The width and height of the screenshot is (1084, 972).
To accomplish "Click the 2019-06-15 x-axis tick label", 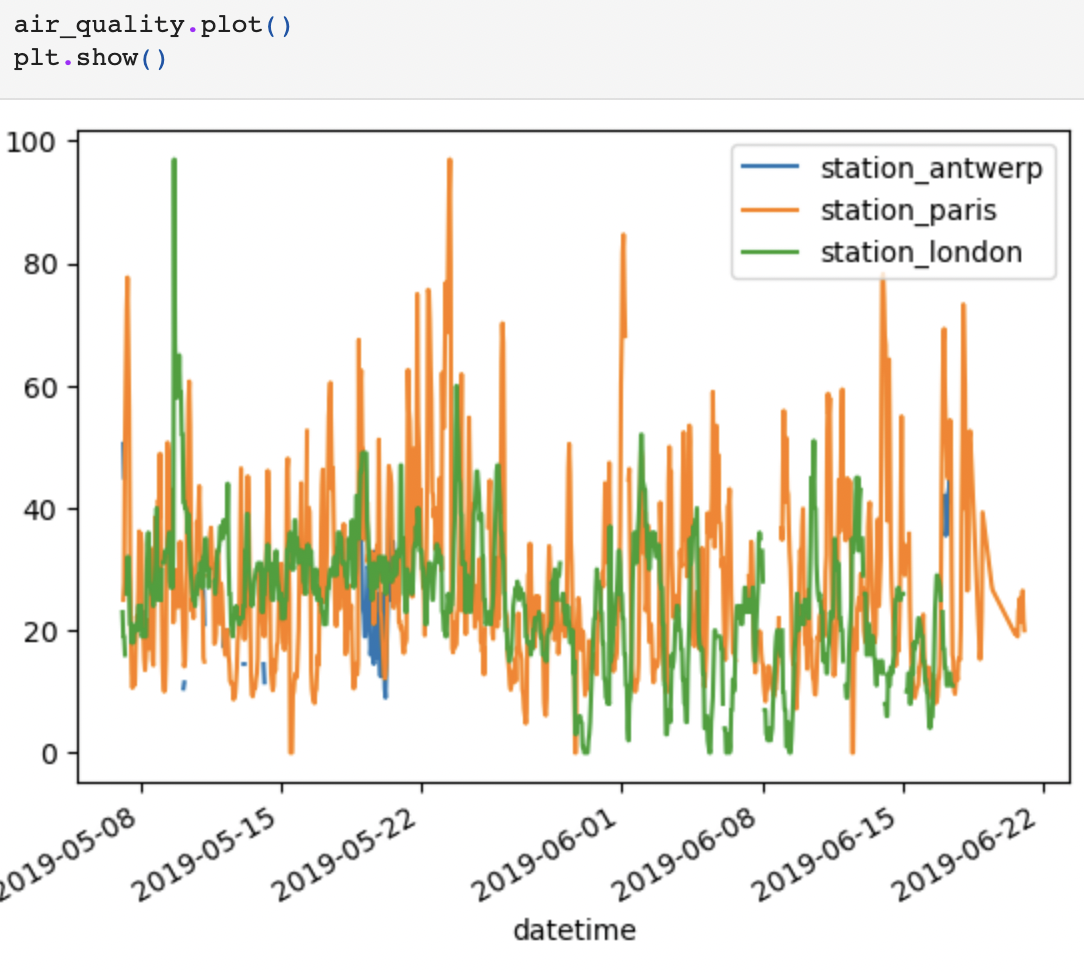I will (825, 854).
